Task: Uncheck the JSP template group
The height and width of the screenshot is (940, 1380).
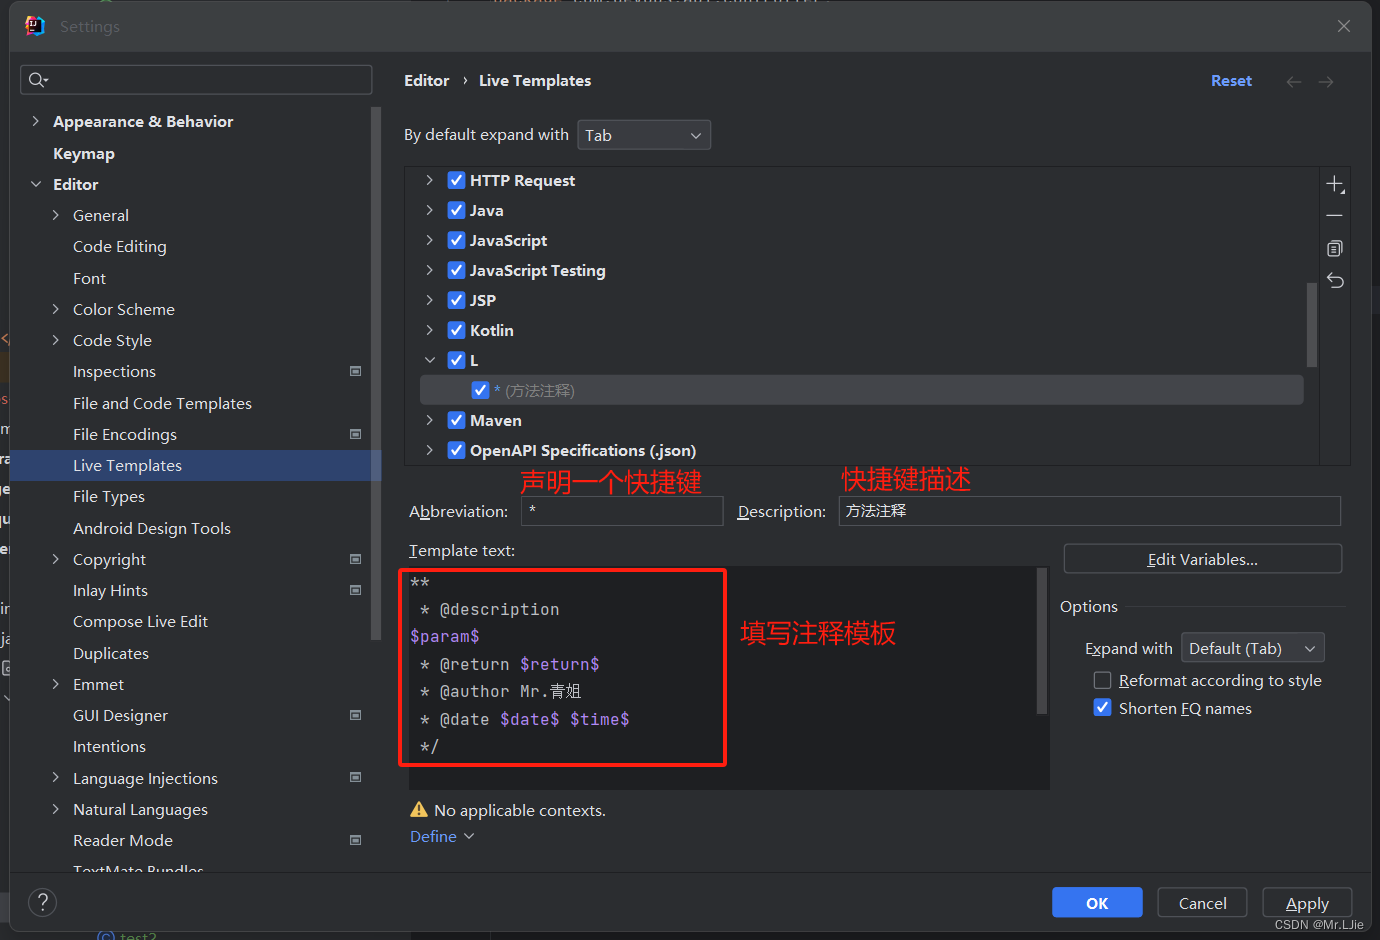Action: point(456,300)
